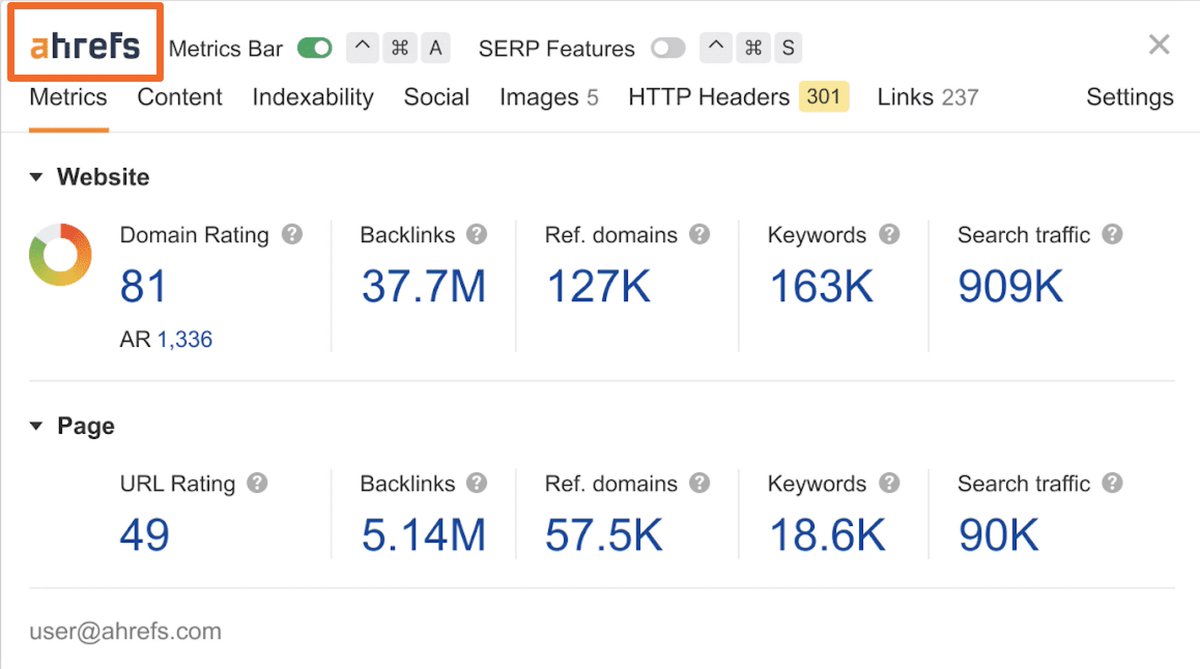Show help for URL Rating
This screenshot has width=1200, height=669.
(x=258, y=483)
